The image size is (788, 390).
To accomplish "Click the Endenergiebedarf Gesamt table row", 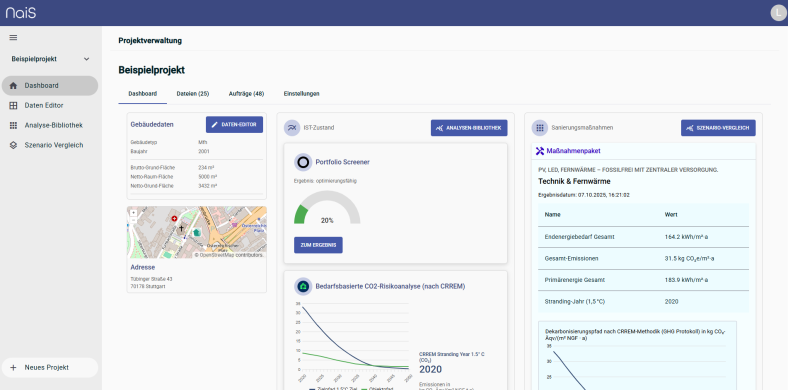I will click(643, 237).
